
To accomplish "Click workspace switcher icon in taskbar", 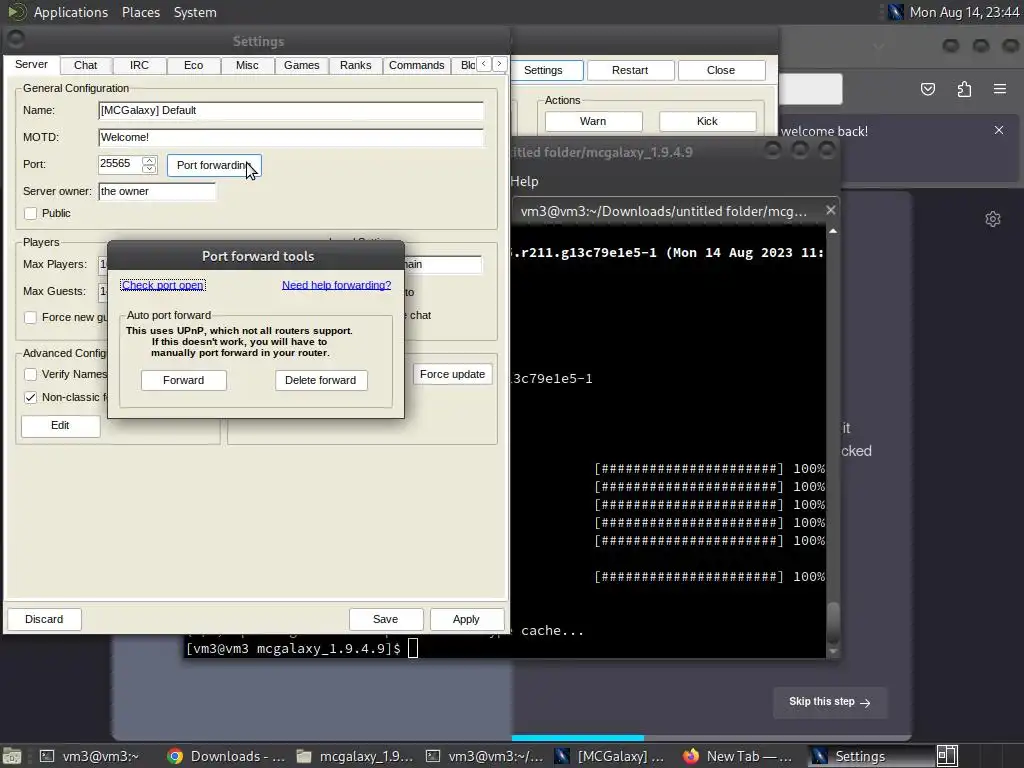I will pos(947,756).
